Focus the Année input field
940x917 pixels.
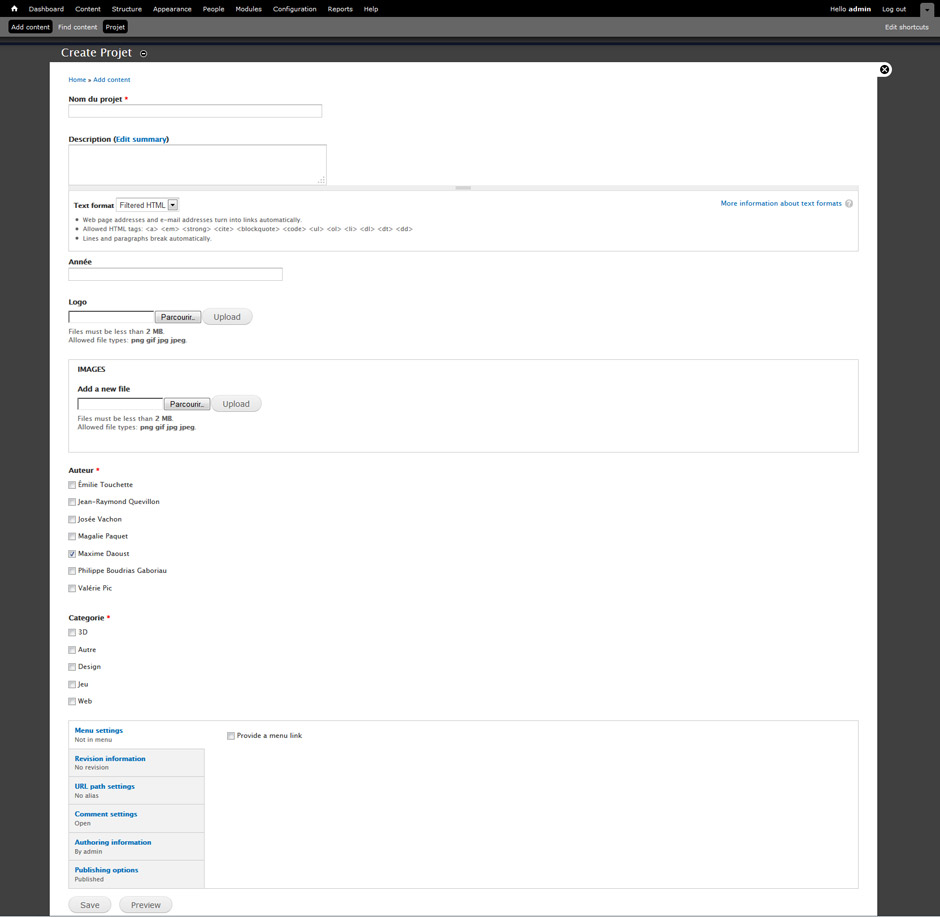point(175,275)
